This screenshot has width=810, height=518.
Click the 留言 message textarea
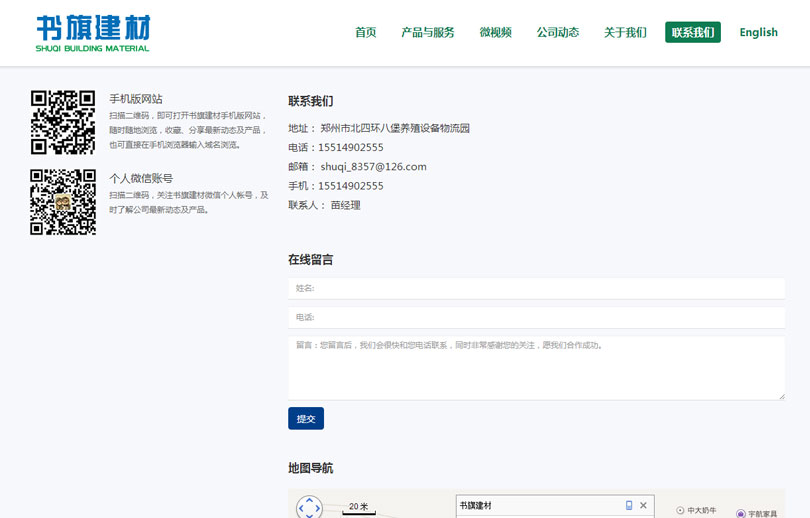(536, 368)
